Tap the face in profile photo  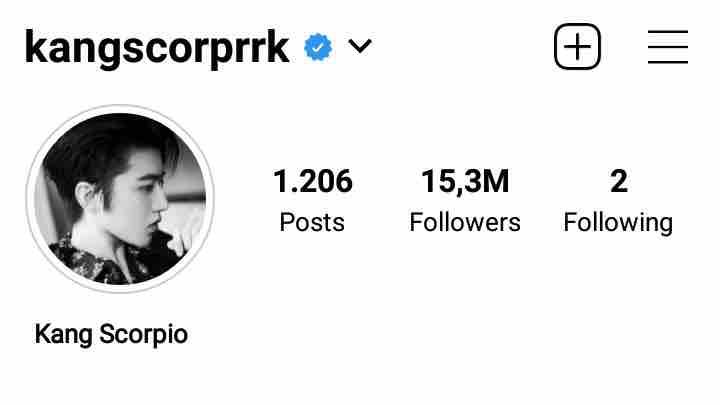coord(142,197)
